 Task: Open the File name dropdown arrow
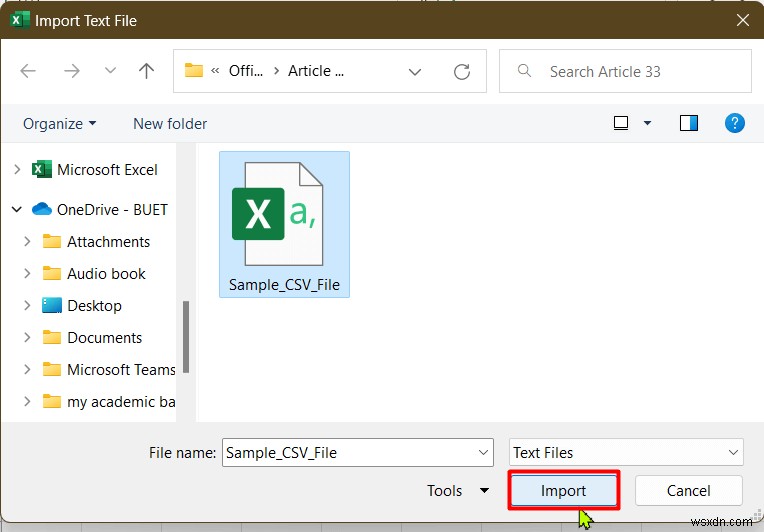(x=483, y=453)
